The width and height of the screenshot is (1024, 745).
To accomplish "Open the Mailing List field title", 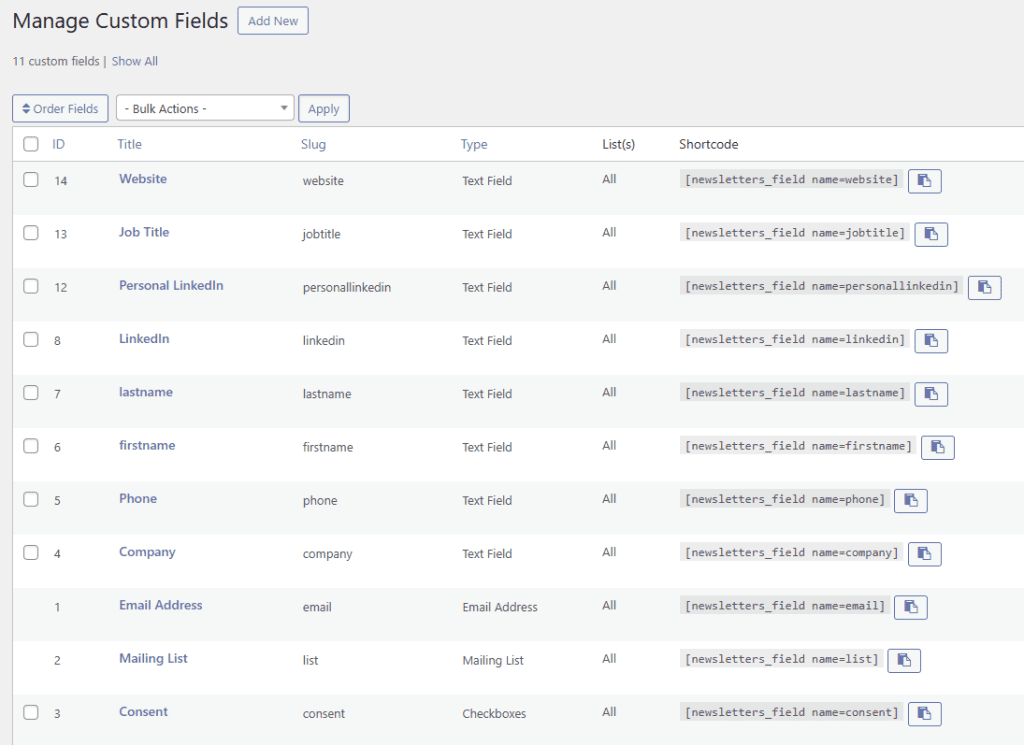I will (153, 658).
